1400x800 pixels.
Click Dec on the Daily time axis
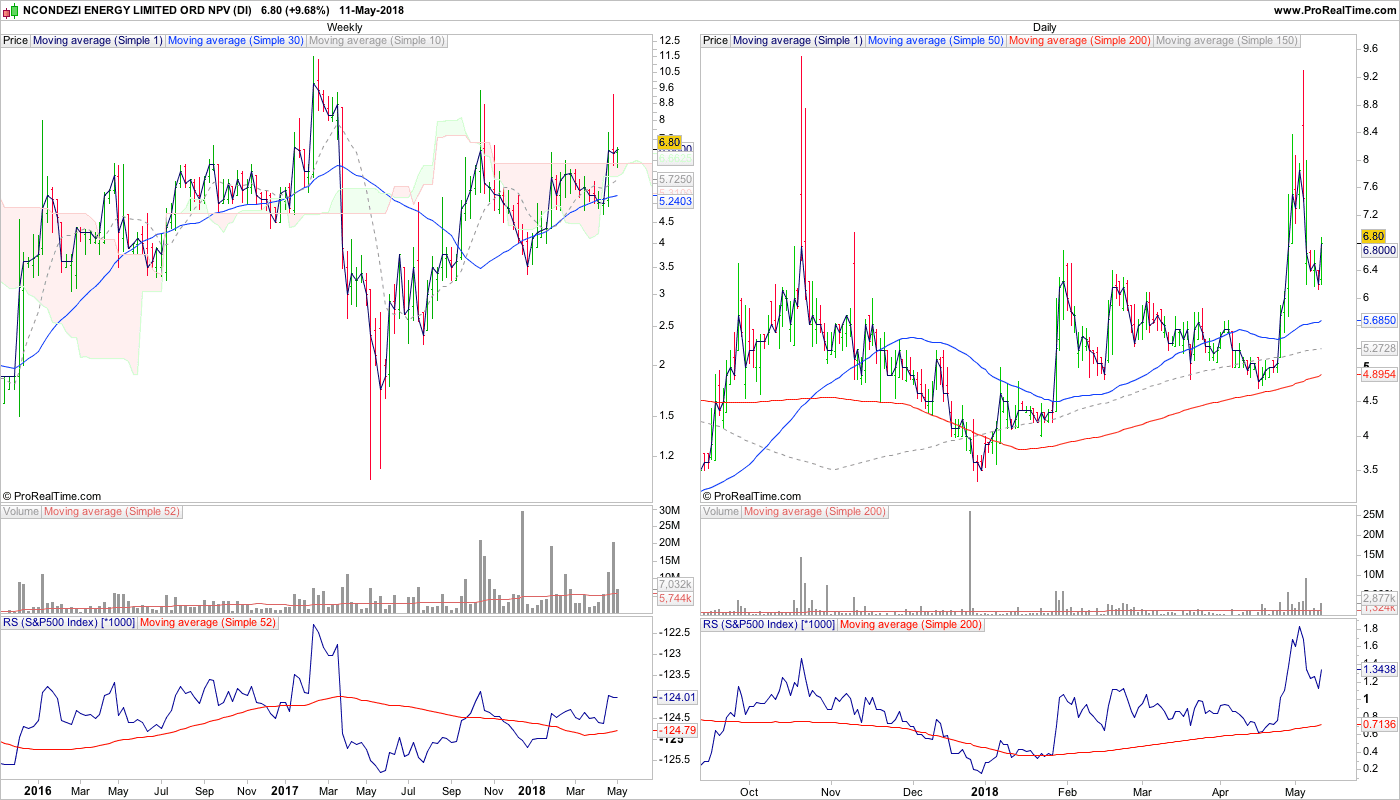pos(913,791)
